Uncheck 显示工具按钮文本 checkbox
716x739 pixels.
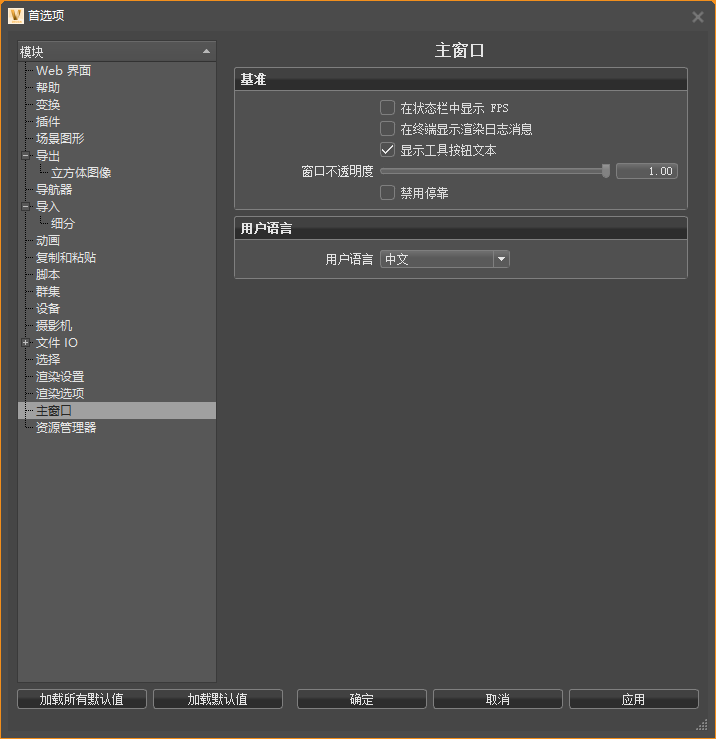pos(387,150)
